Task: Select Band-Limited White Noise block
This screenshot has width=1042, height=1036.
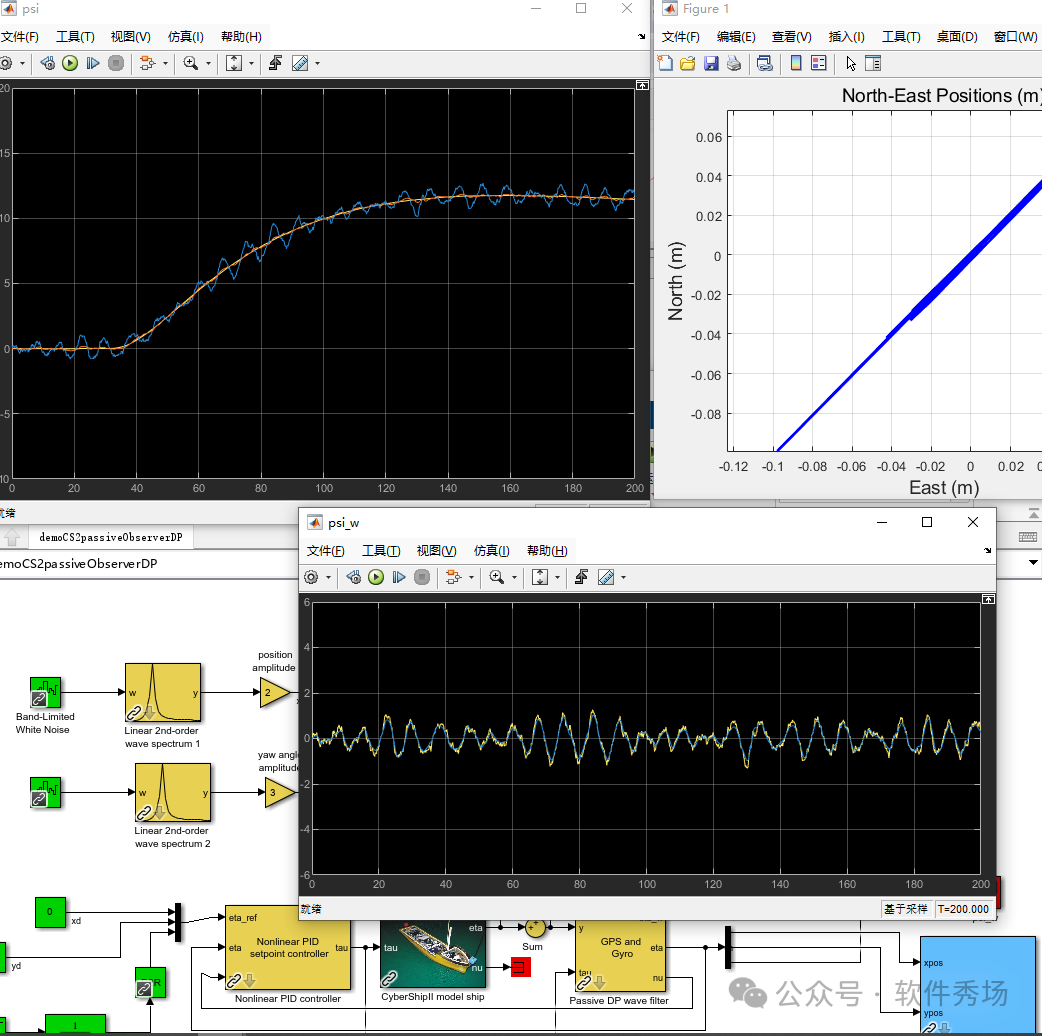Action: pos(45,692)
